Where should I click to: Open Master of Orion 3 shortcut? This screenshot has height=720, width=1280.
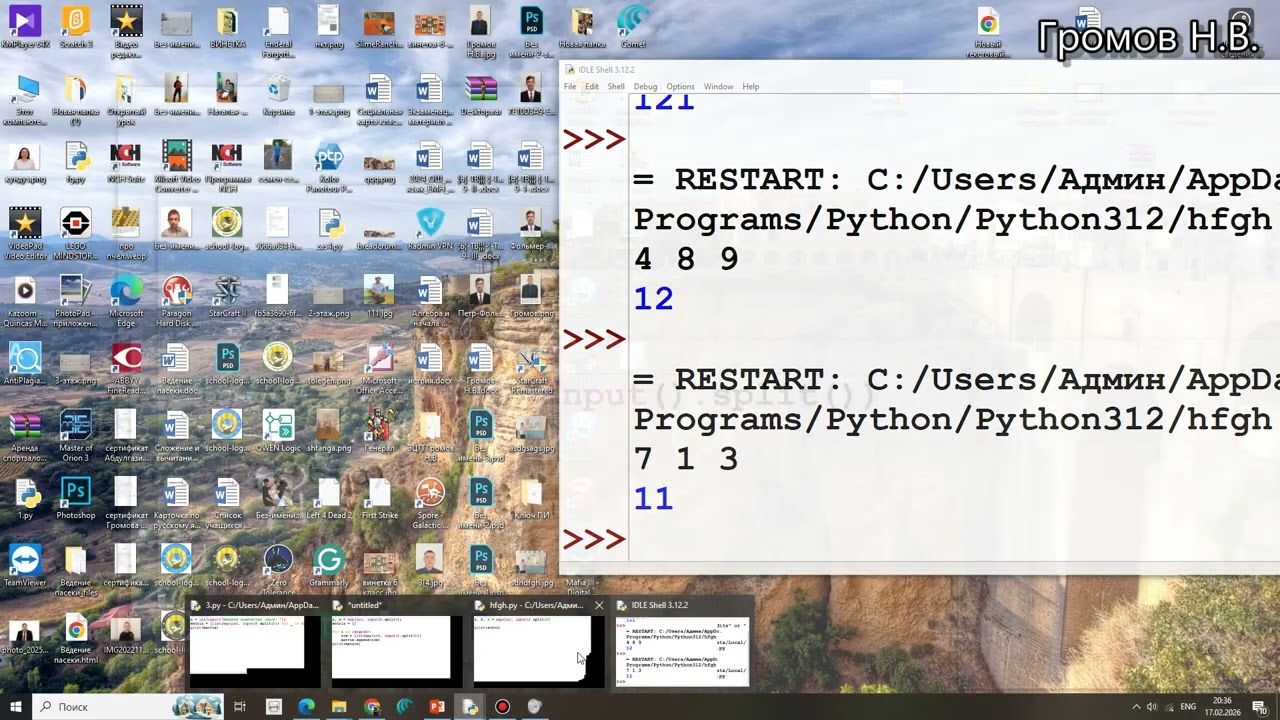point(76,437)
